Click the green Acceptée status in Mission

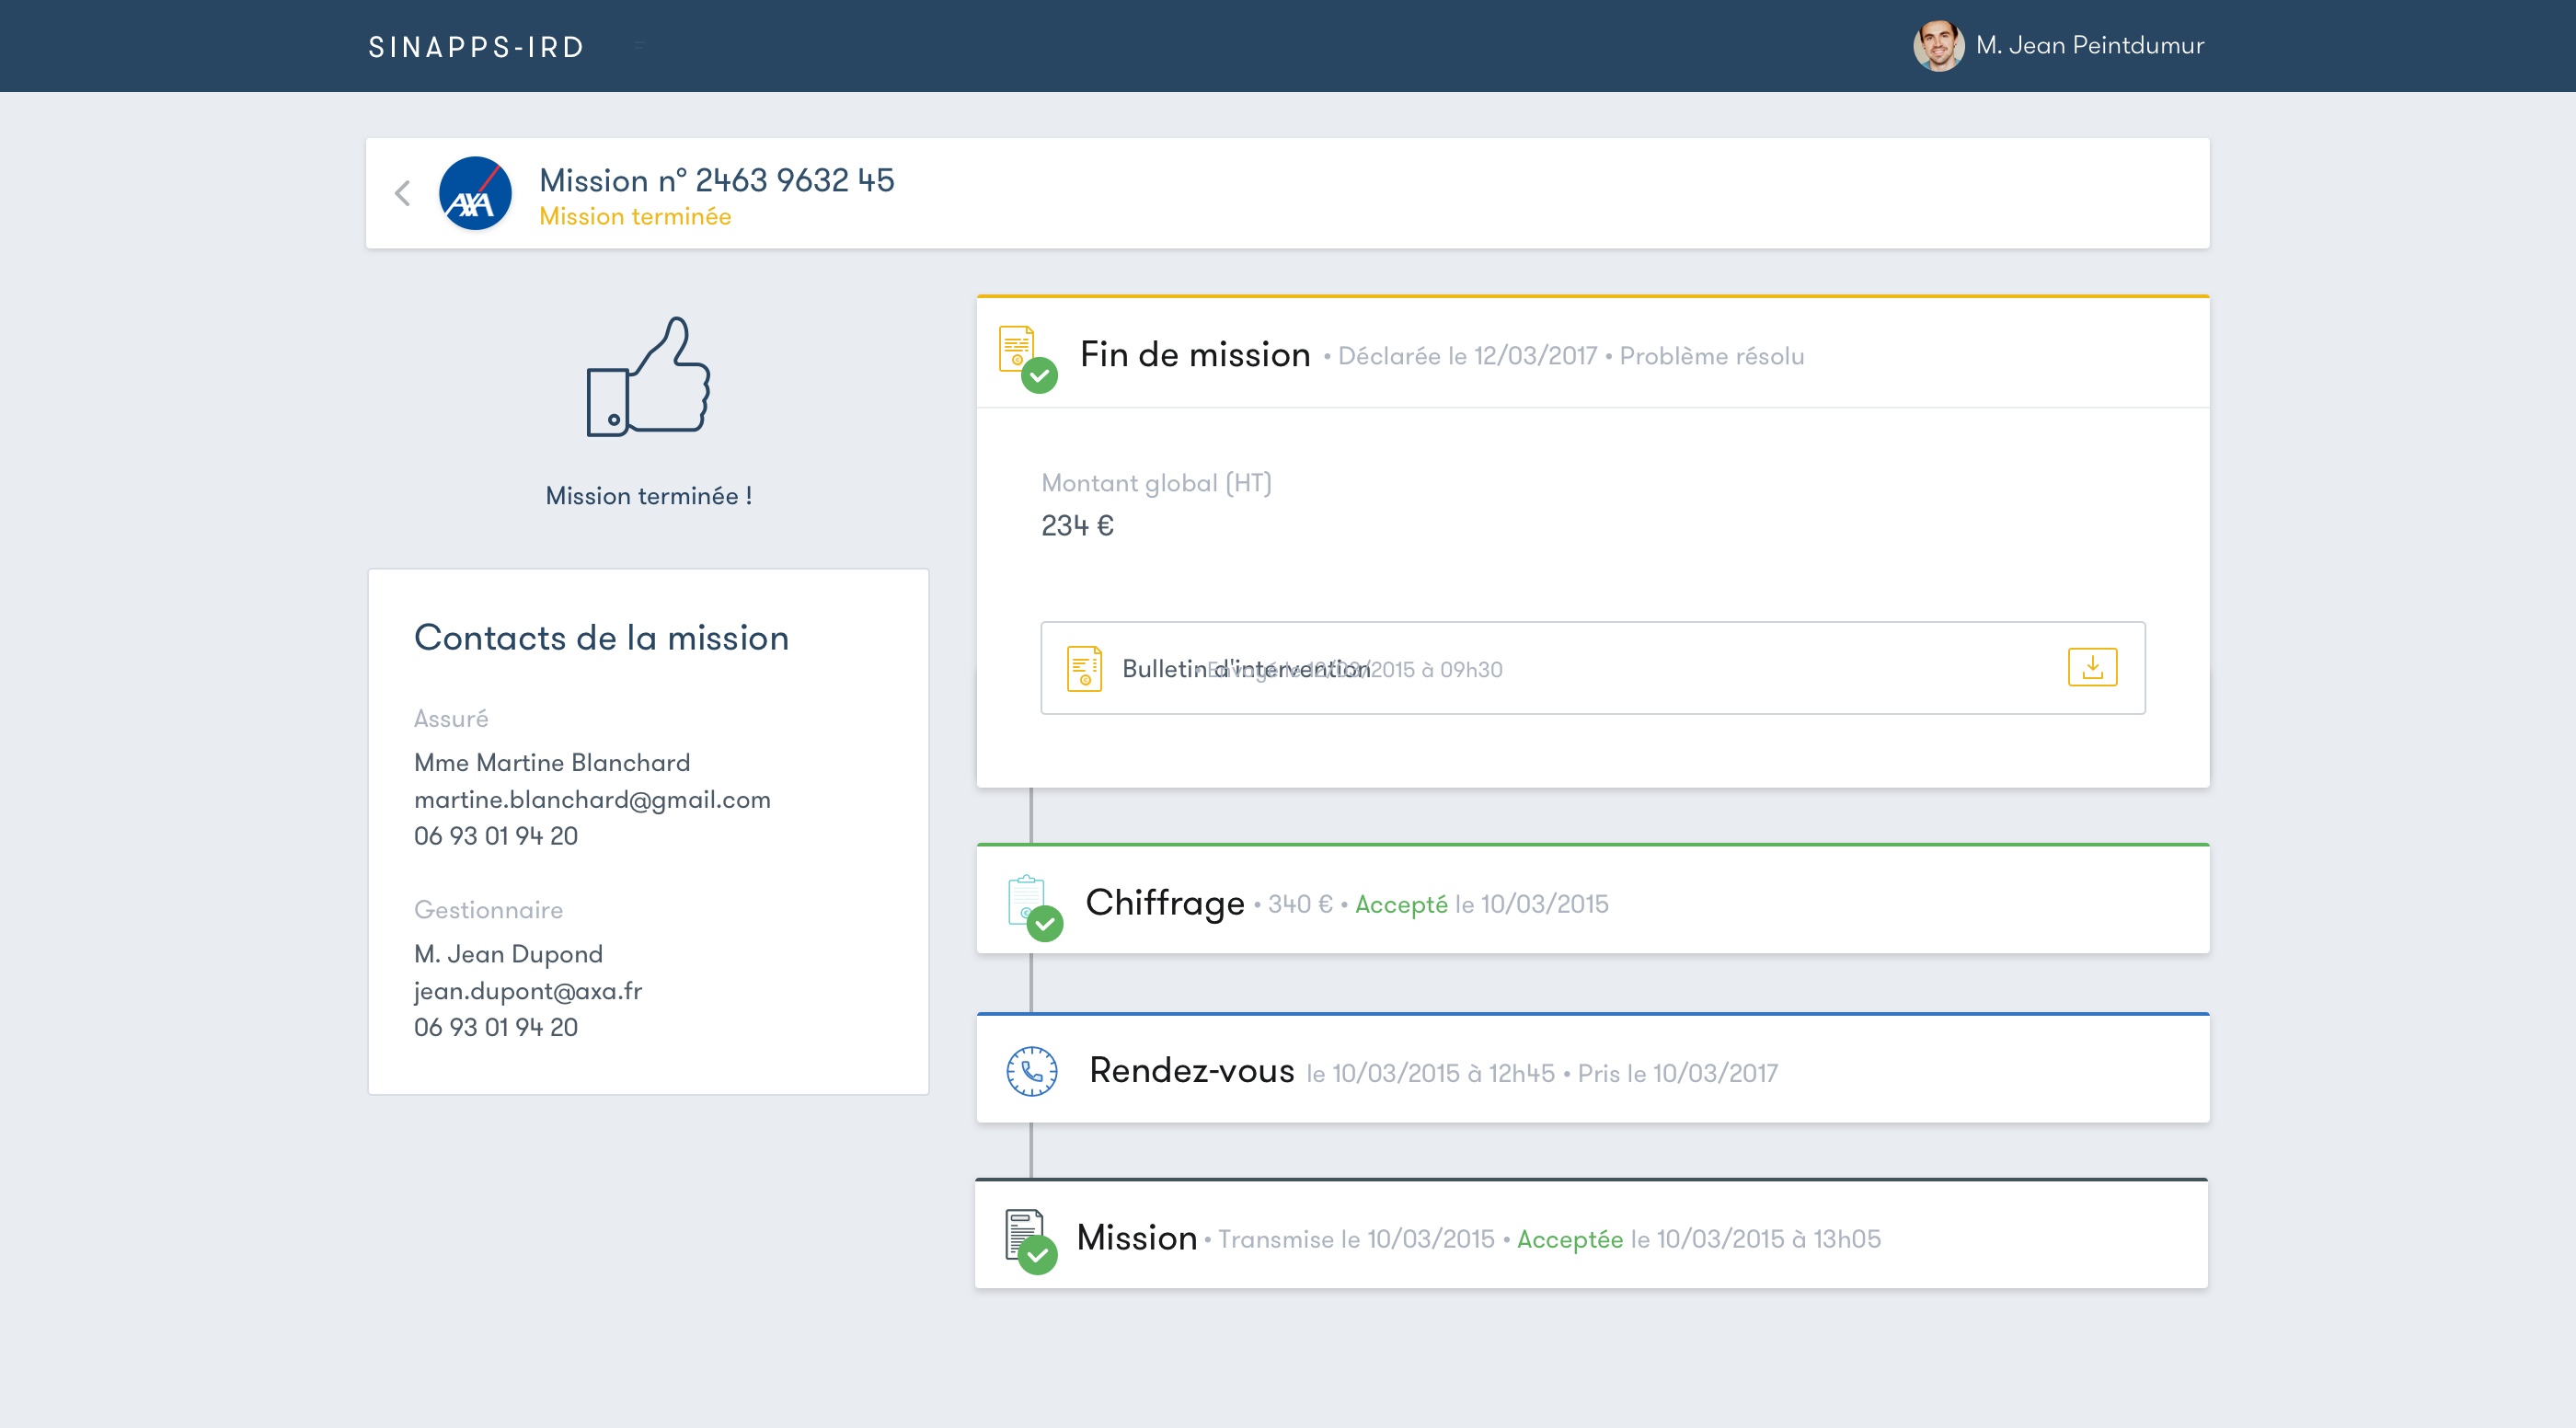tap(1570, 1239)
